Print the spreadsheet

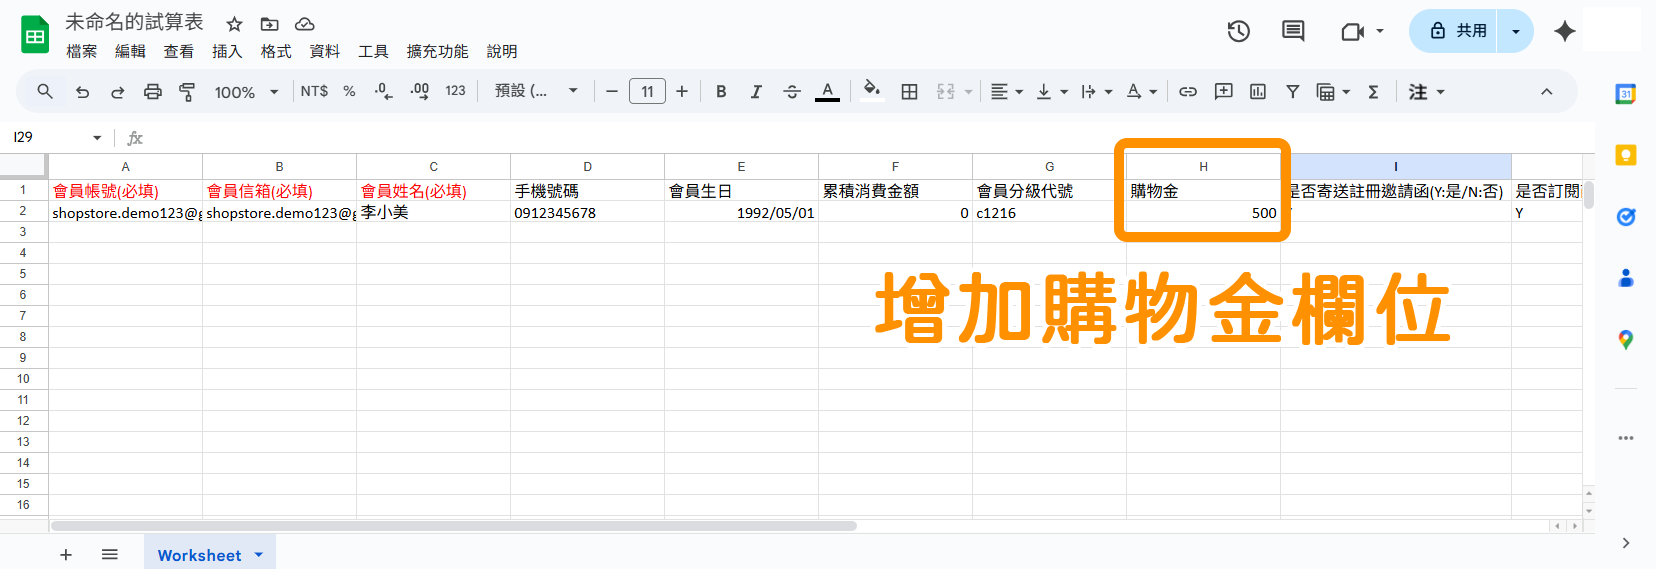click(x=152, y=92)
